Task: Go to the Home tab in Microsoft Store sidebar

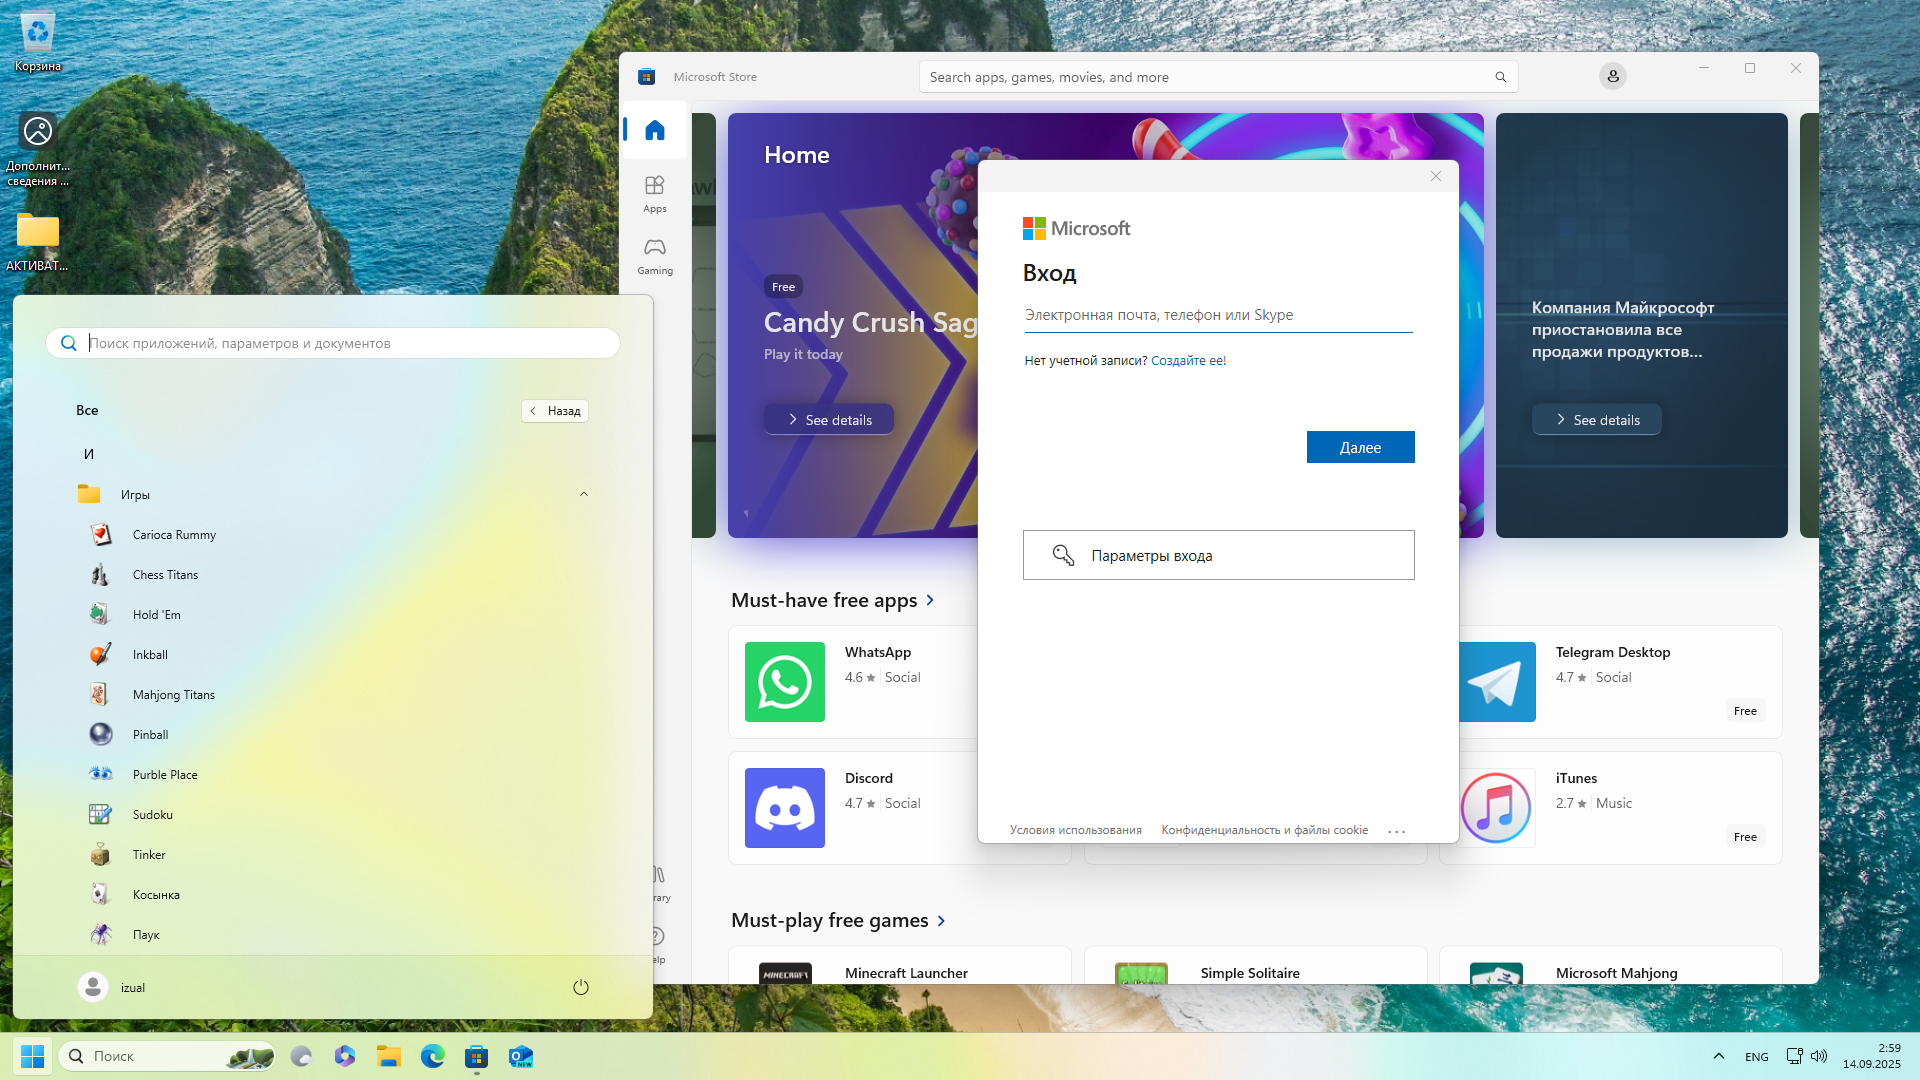Action: click(x=655, y=130)
